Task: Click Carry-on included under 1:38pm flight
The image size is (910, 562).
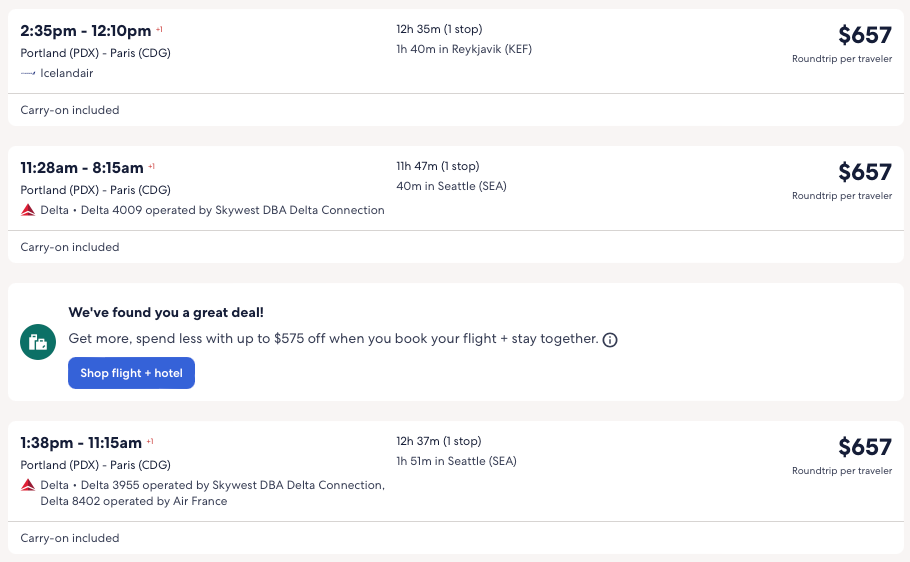Action: click(70, 538)
